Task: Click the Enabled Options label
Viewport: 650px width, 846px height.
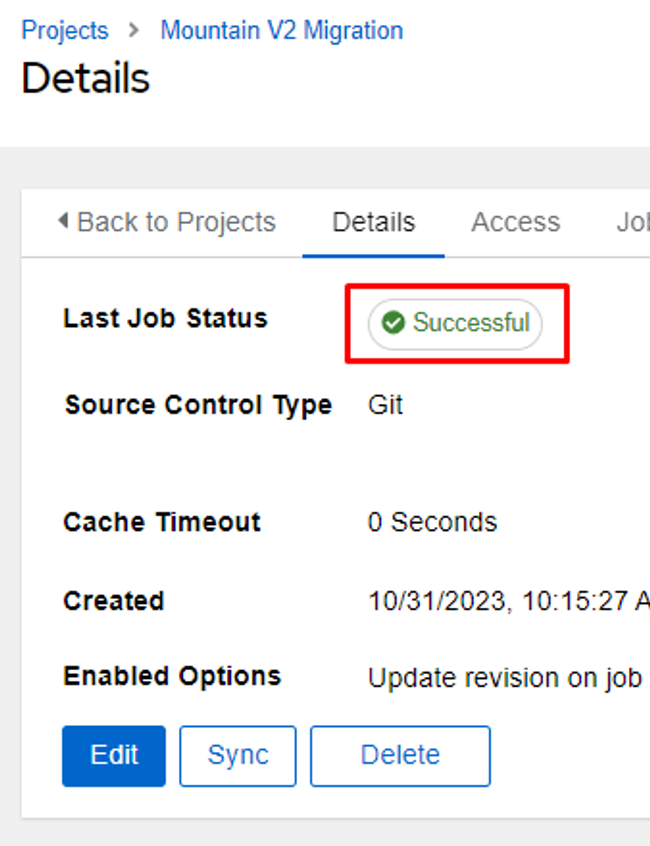Action: coord(172,676)
